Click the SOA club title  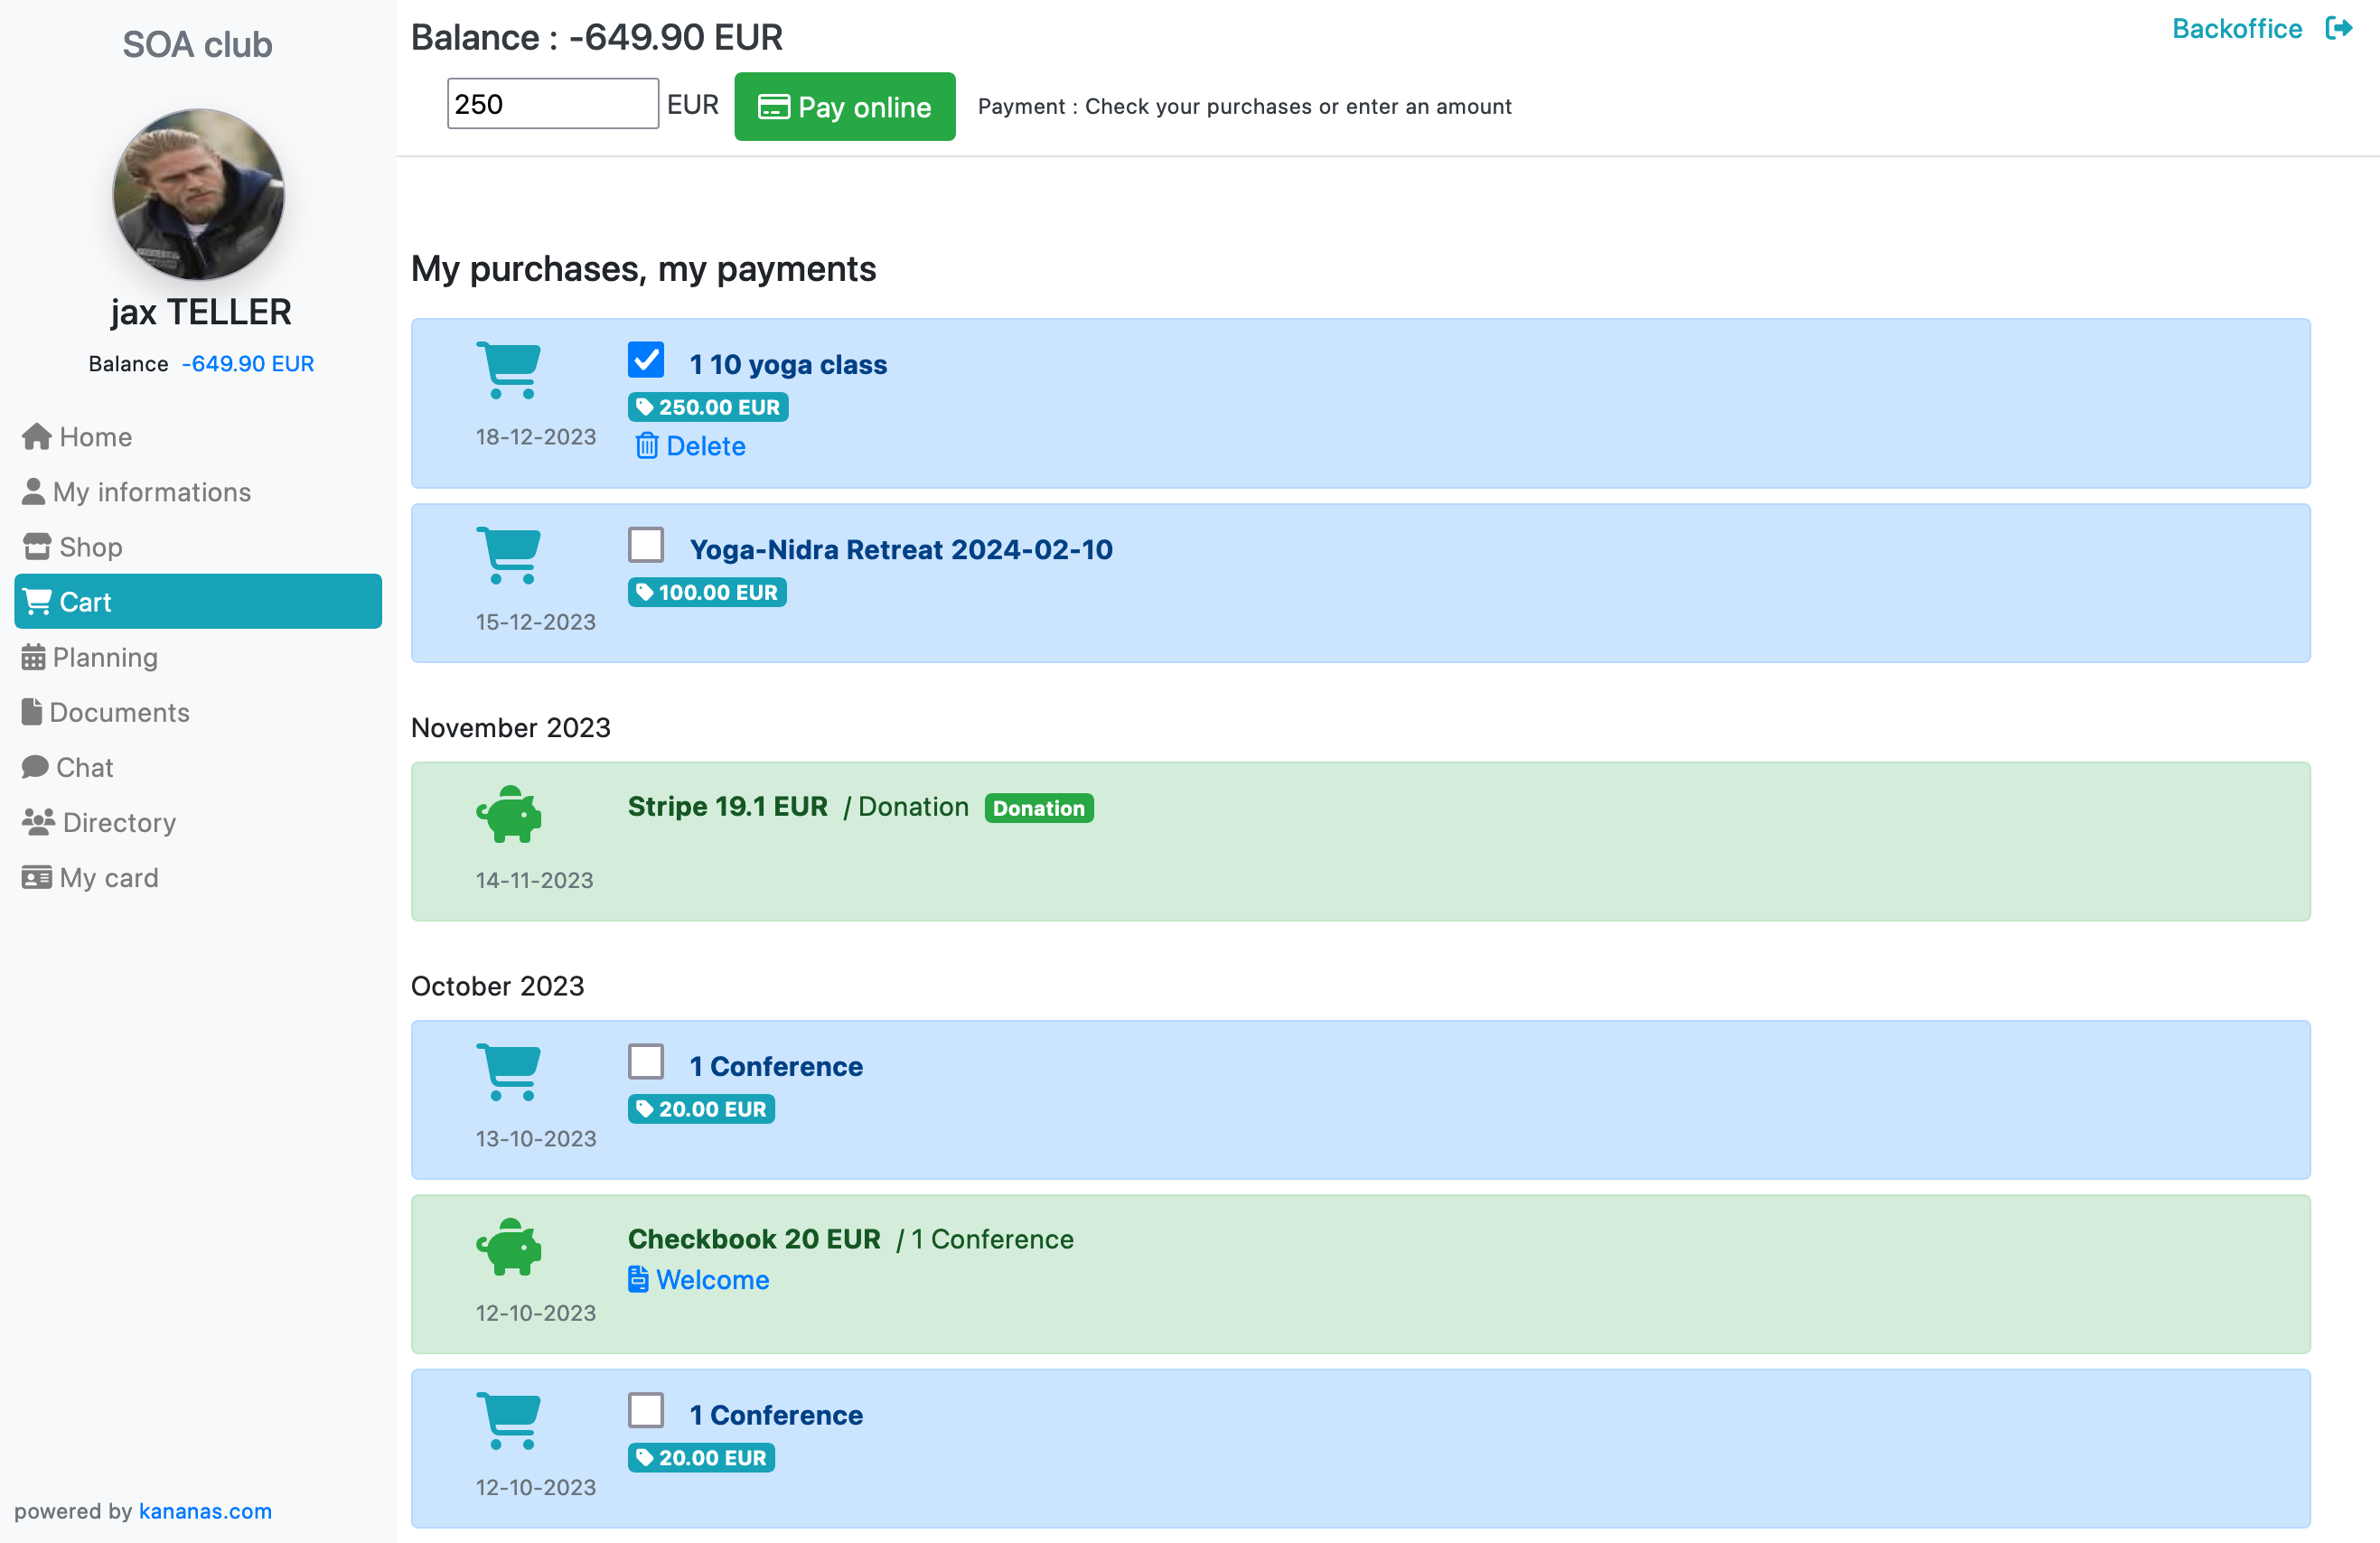[x=197, y=45]
